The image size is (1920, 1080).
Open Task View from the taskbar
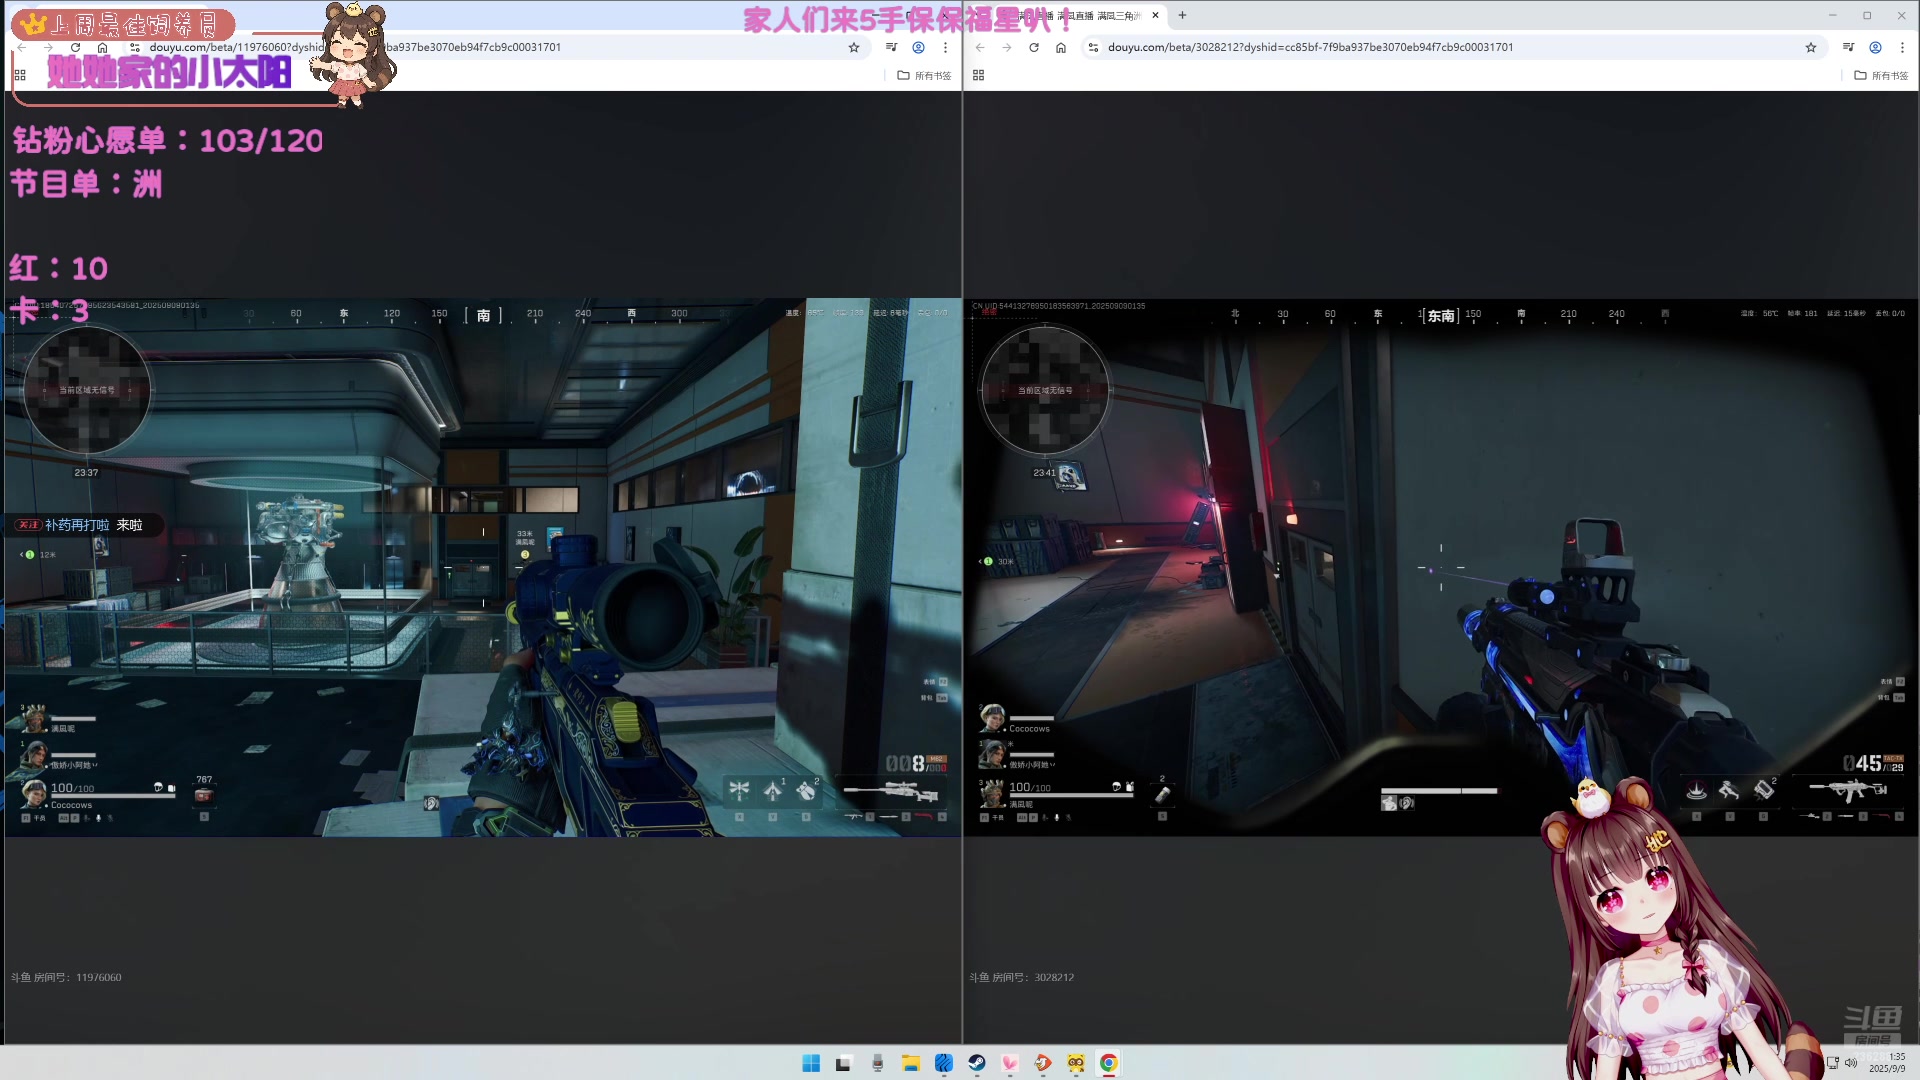(x=844, y=1063)
